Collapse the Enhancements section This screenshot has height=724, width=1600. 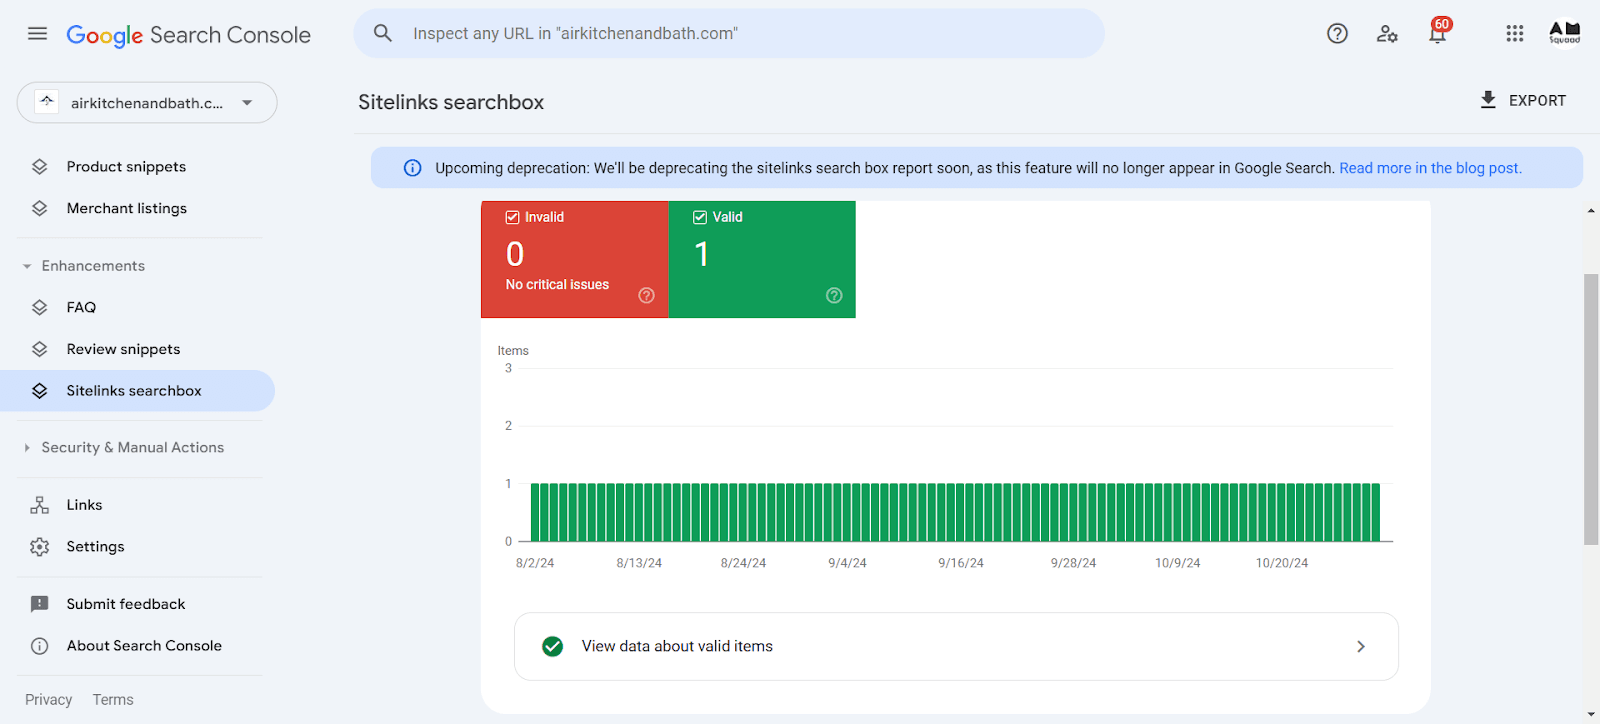click(27, 266)
